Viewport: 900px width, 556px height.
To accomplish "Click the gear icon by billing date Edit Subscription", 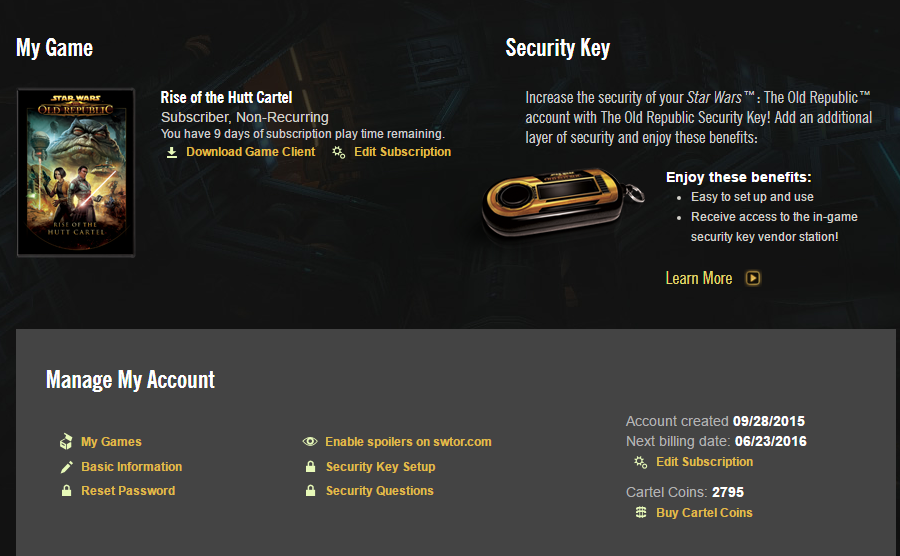I will [x=641, y=462].
